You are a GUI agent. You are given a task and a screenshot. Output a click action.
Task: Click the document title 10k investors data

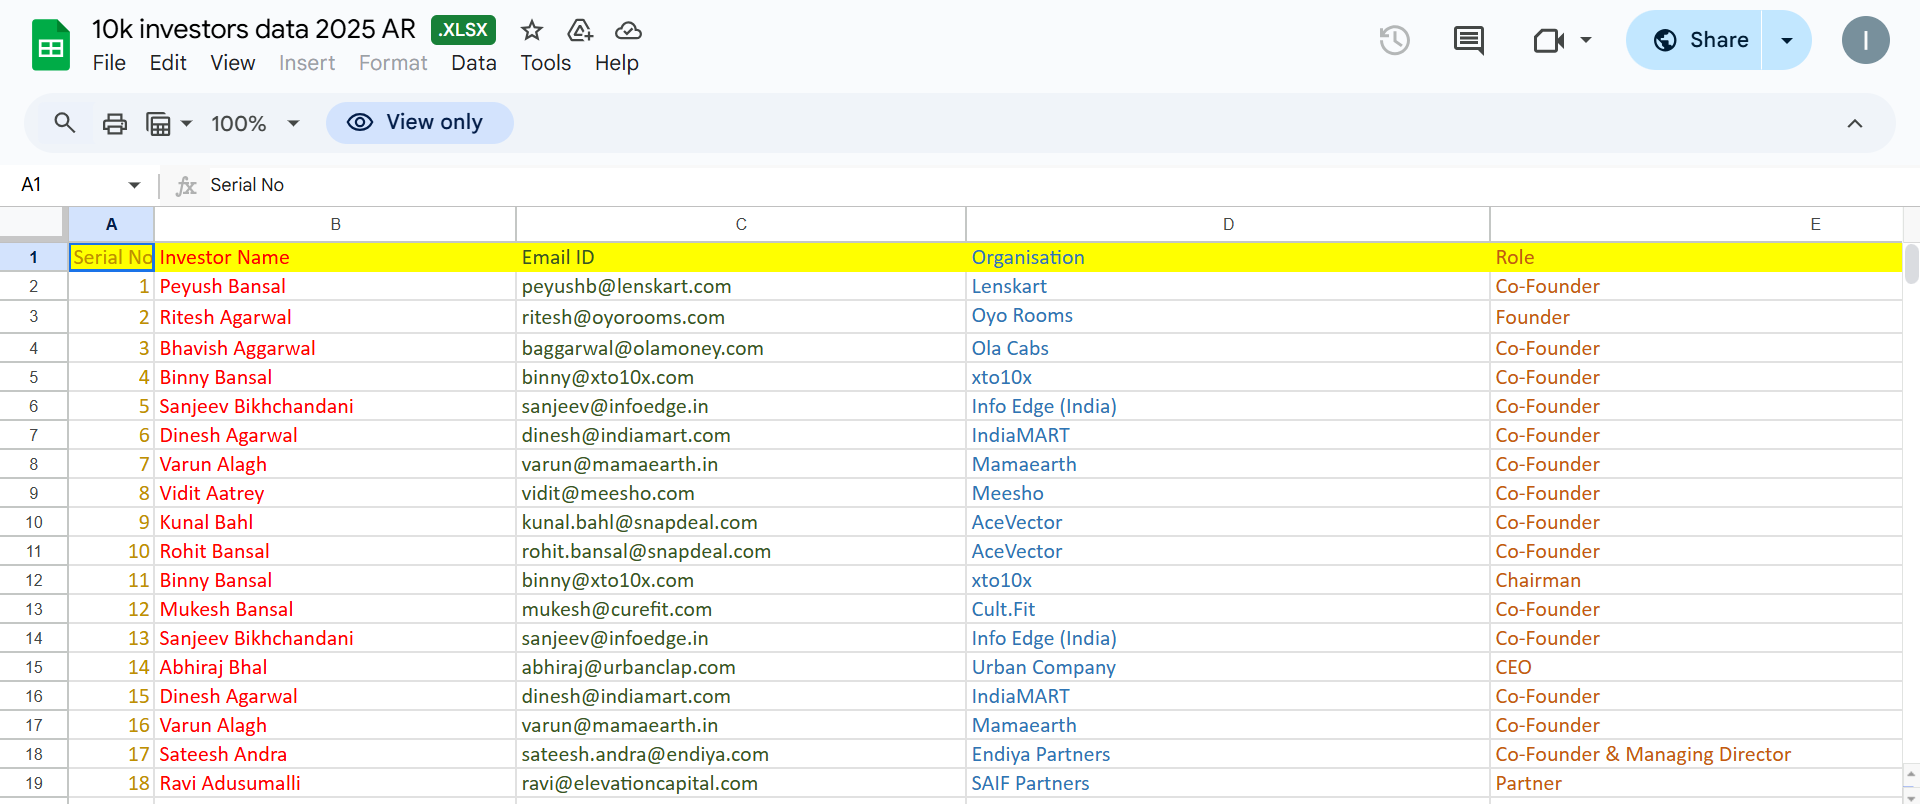pyautogui.click(x=254, y=29)
